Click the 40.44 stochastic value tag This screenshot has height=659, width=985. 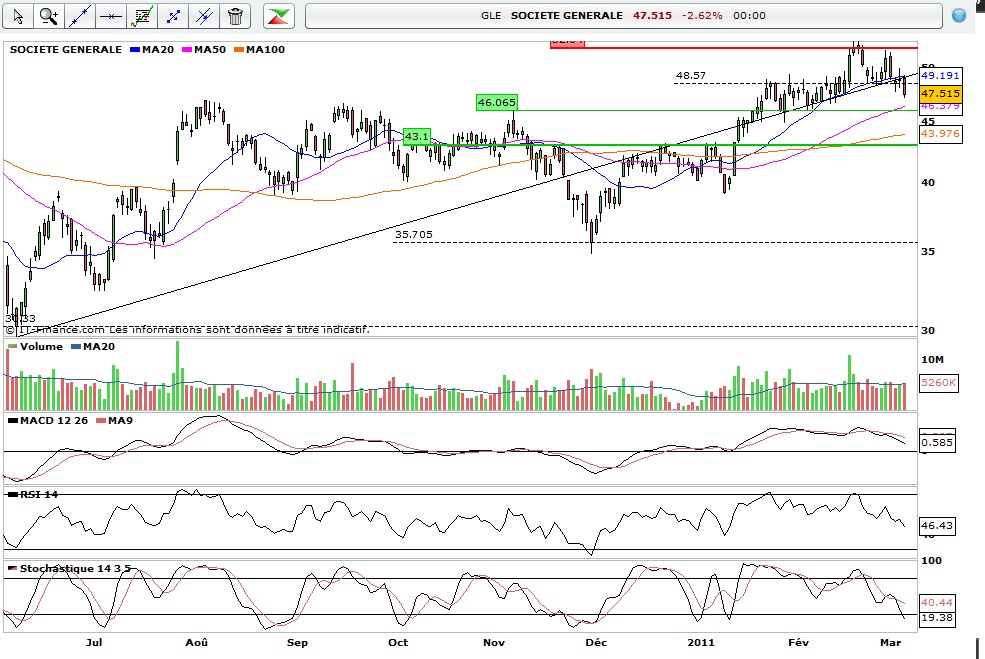[937, 602]
